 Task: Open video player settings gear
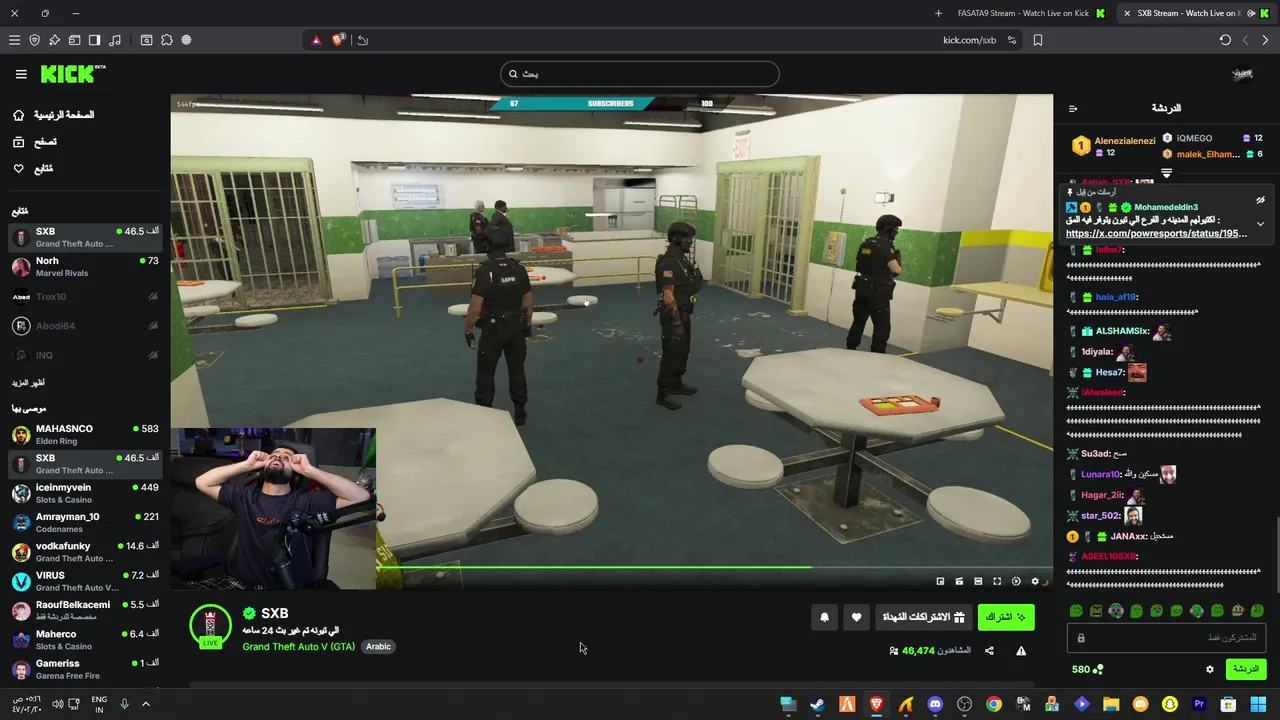(1035, 581)
